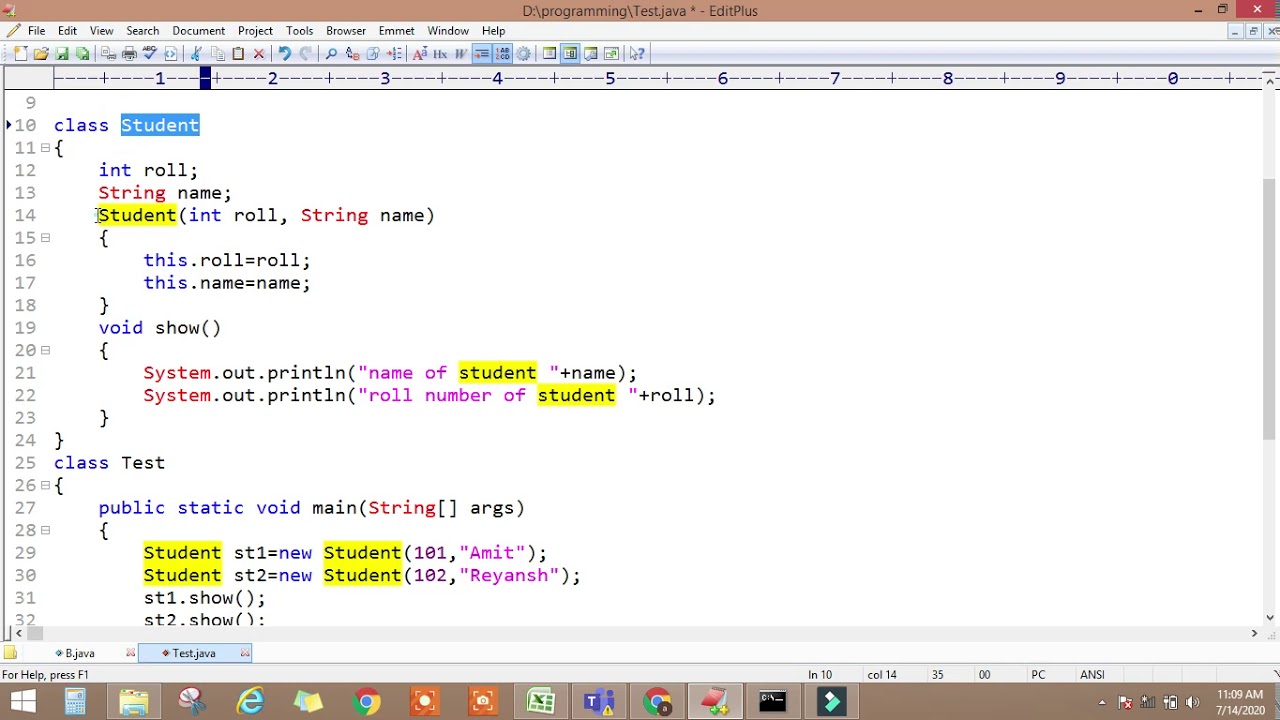Cut selection with the scissors icon
Image resolution: width=1280 pixels, height=720 pixels.
(x=195, y=53)
